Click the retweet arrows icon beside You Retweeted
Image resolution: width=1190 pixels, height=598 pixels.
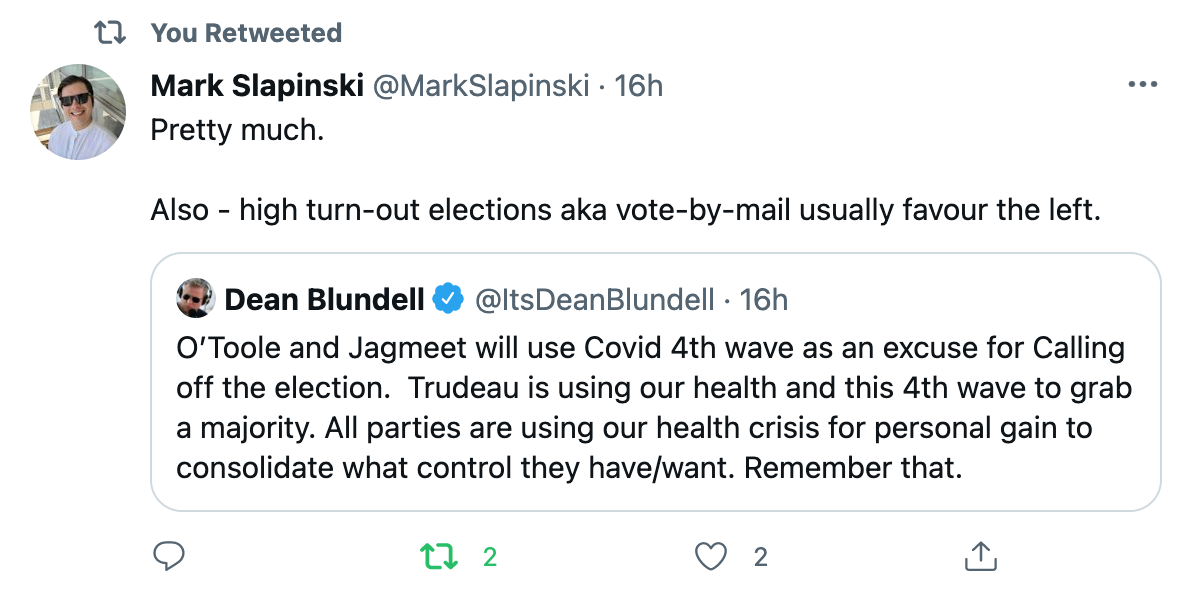[110, 33]
